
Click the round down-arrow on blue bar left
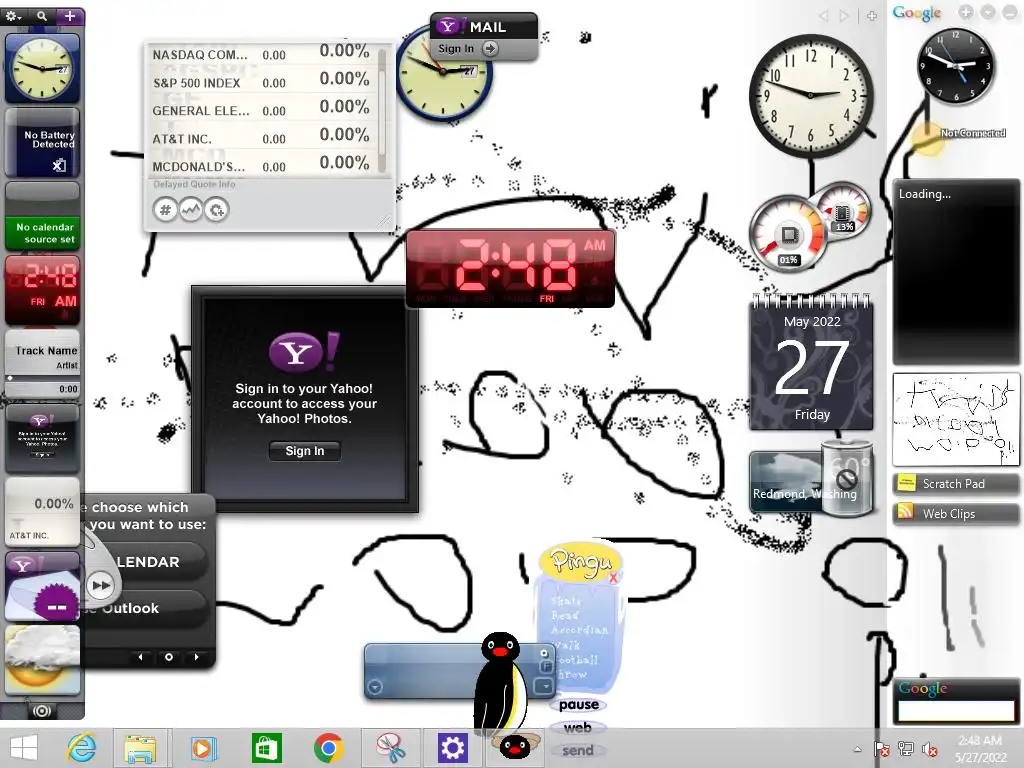click(x=375, y=687)
